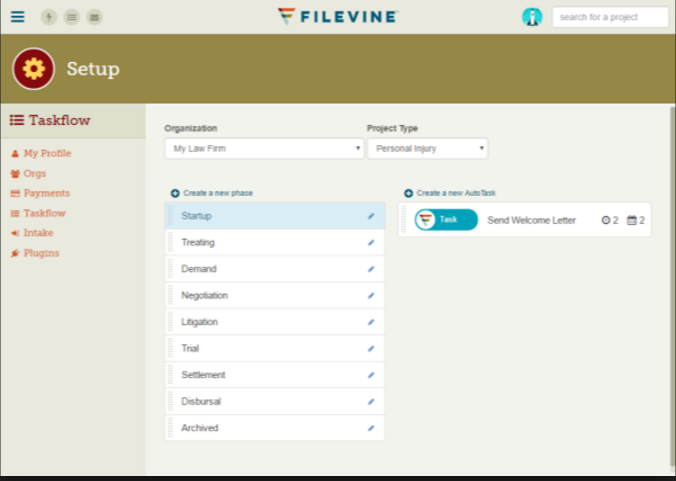676x481 pixels.
Task: Edit the Startup phase with pencil icon
Action: pos(371,216)
